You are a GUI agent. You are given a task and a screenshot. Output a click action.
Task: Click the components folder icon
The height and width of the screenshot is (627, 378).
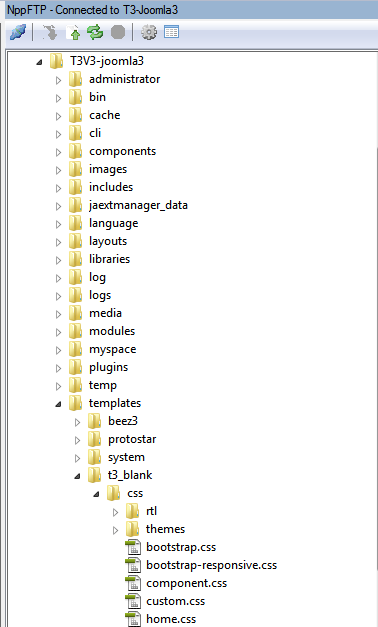point(75,151)
